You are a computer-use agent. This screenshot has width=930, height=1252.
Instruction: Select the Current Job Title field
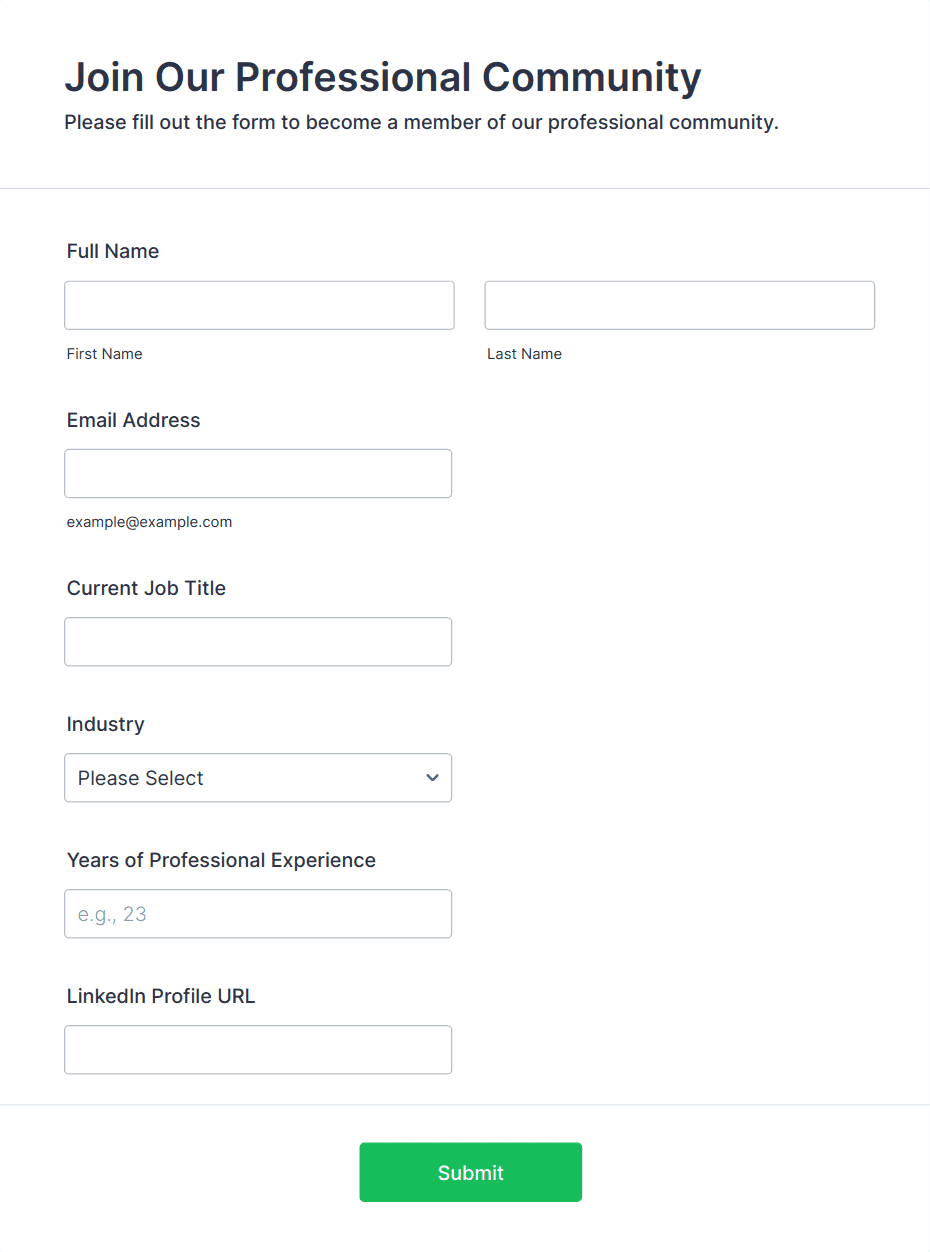point(258,641)
